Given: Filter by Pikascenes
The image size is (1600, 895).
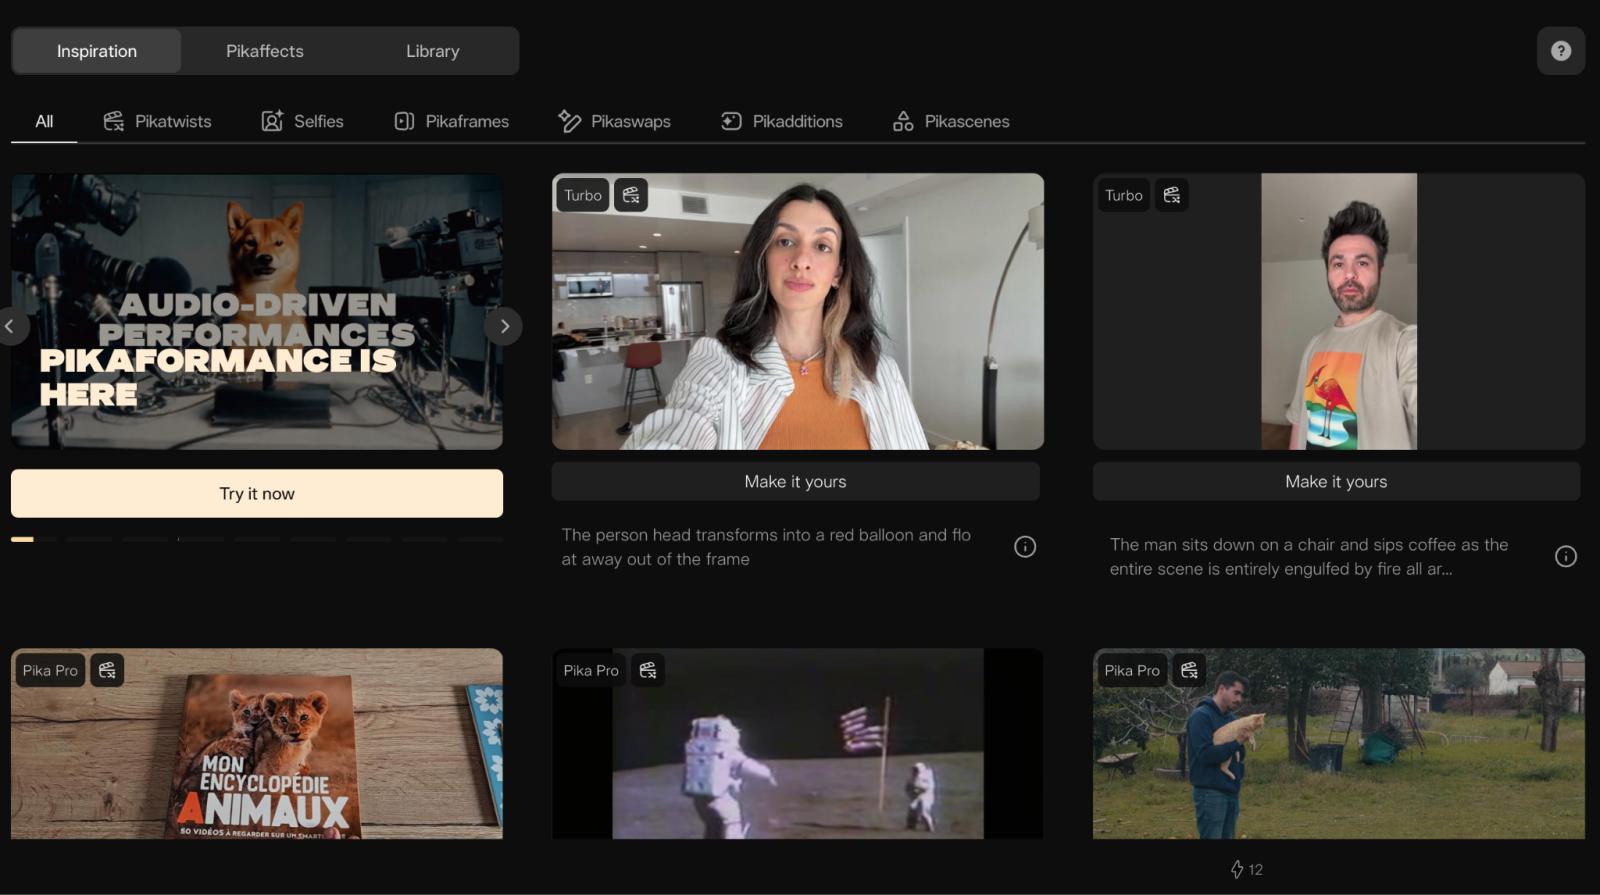Looking at the screenshot, I should pyautogui.click(x=951, y=121).
